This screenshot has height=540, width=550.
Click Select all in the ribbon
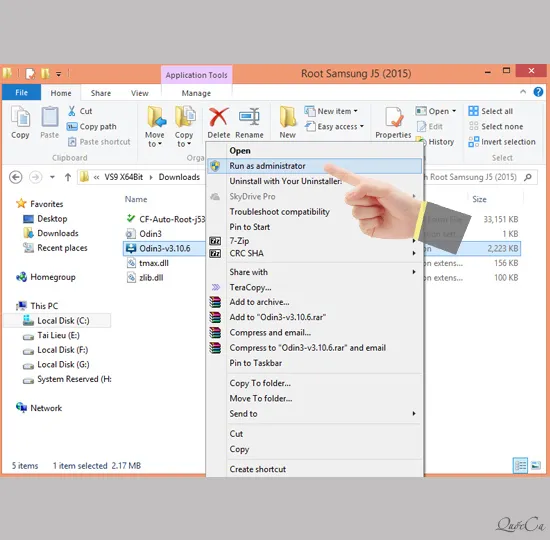(x=491, y=111)
